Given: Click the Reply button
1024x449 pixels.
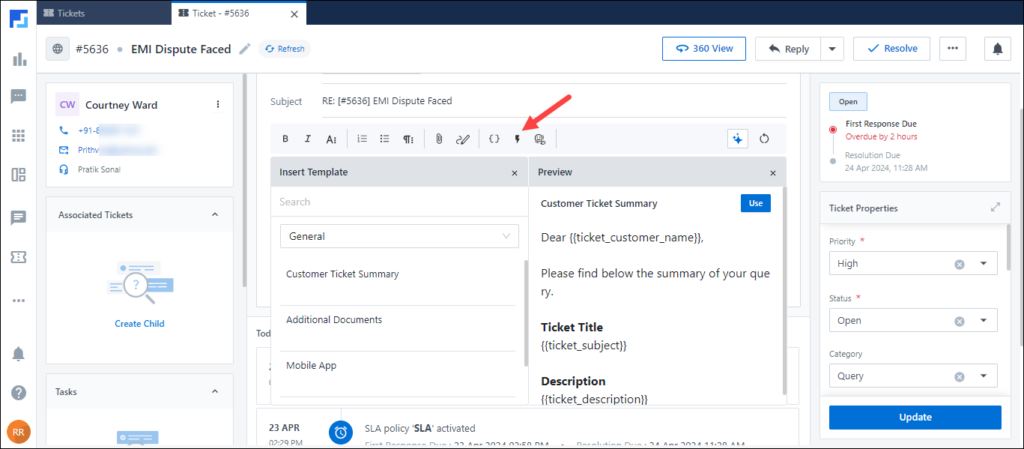Looking at the screenshot, I should pyautogui.click(x=788, y=49).
